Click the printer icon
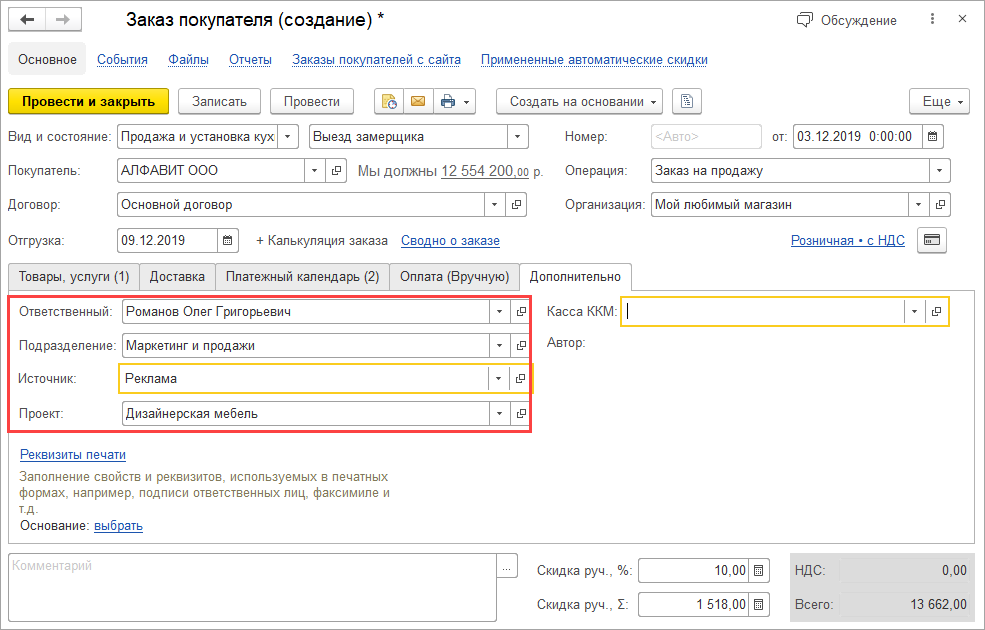985x630 pixels. point(447,101)
